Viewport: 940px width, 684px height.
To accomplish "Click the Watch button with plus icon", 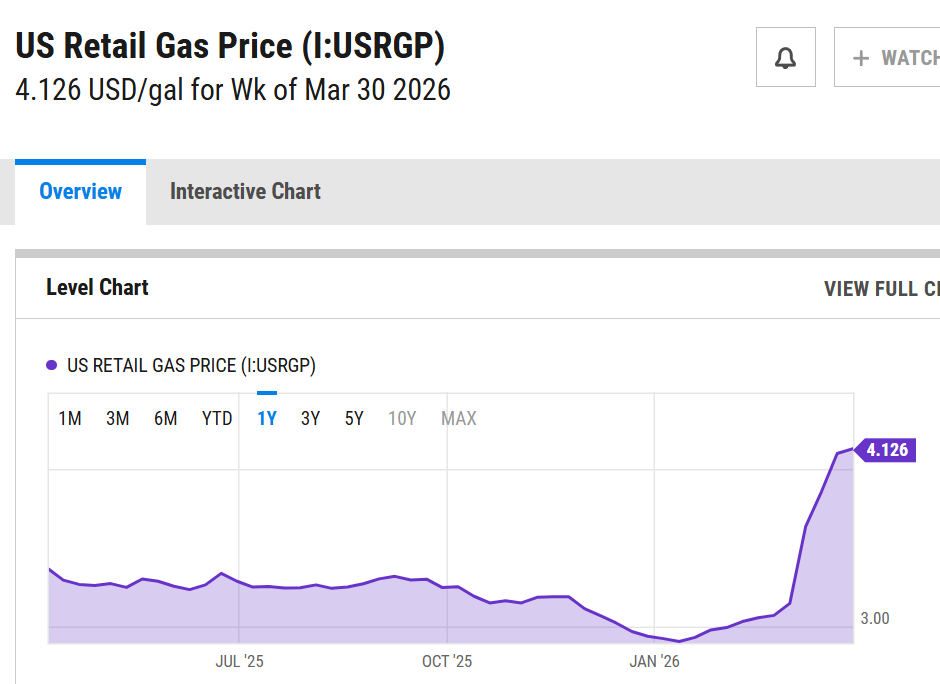I will (x=893, y=57).
